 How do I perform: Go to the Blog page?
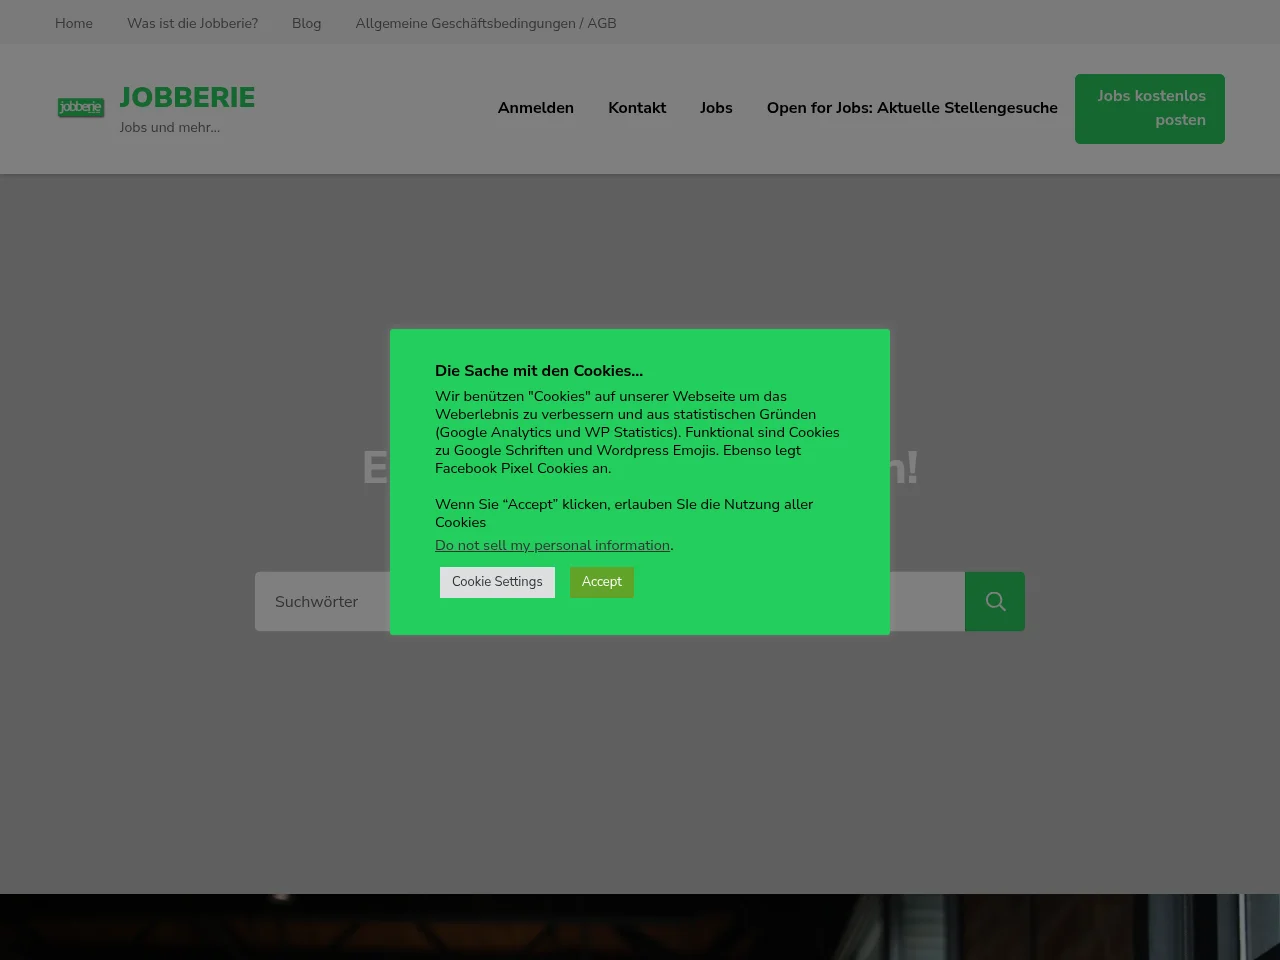pyautogui.click(x=306, y=23)
